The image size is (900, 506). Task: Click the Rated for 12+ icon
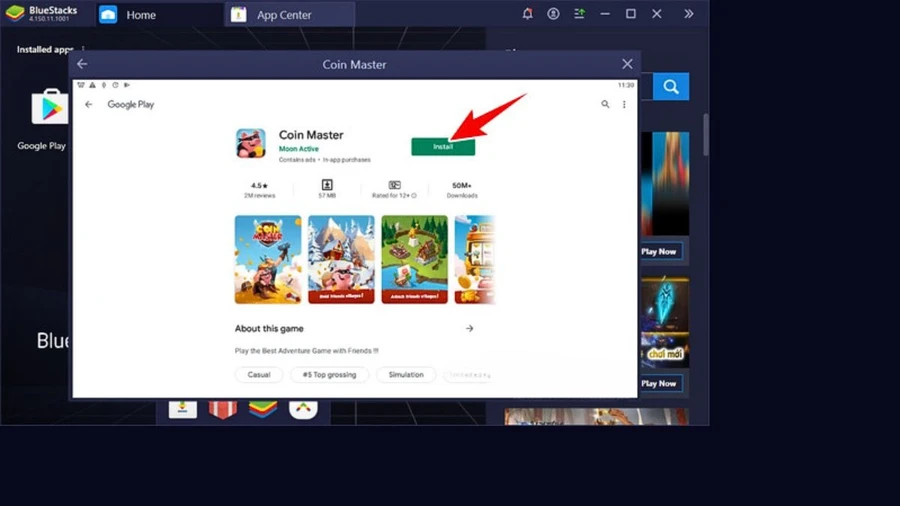point(394,185)
